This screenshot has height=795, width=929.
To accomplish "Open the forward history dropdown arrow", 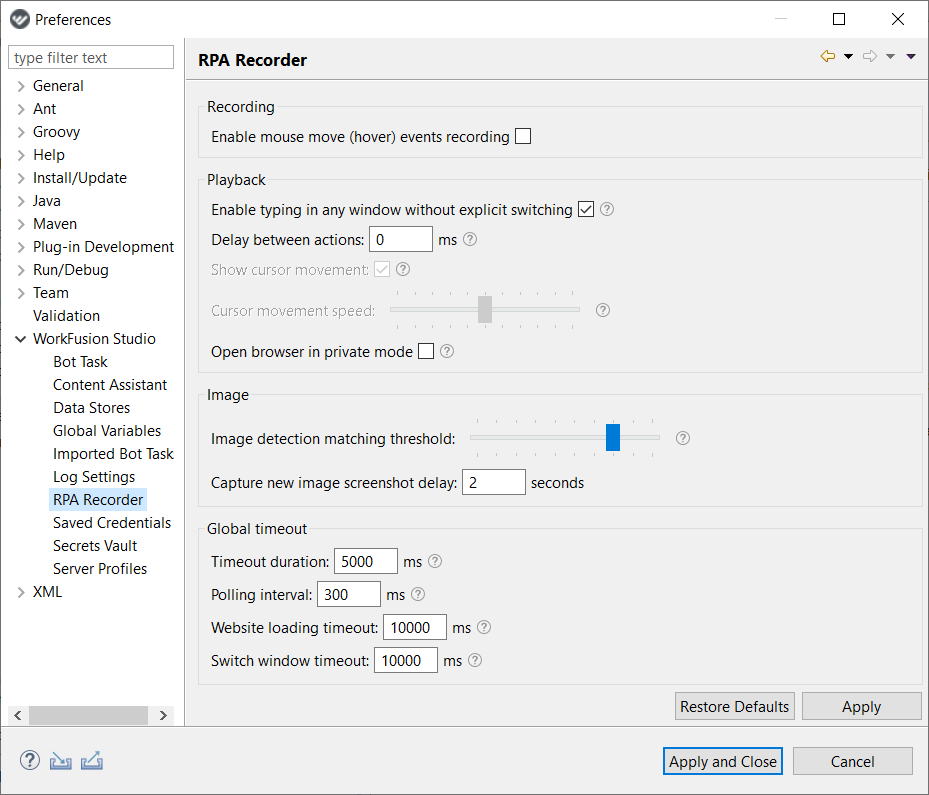I will tap(890, 56).
